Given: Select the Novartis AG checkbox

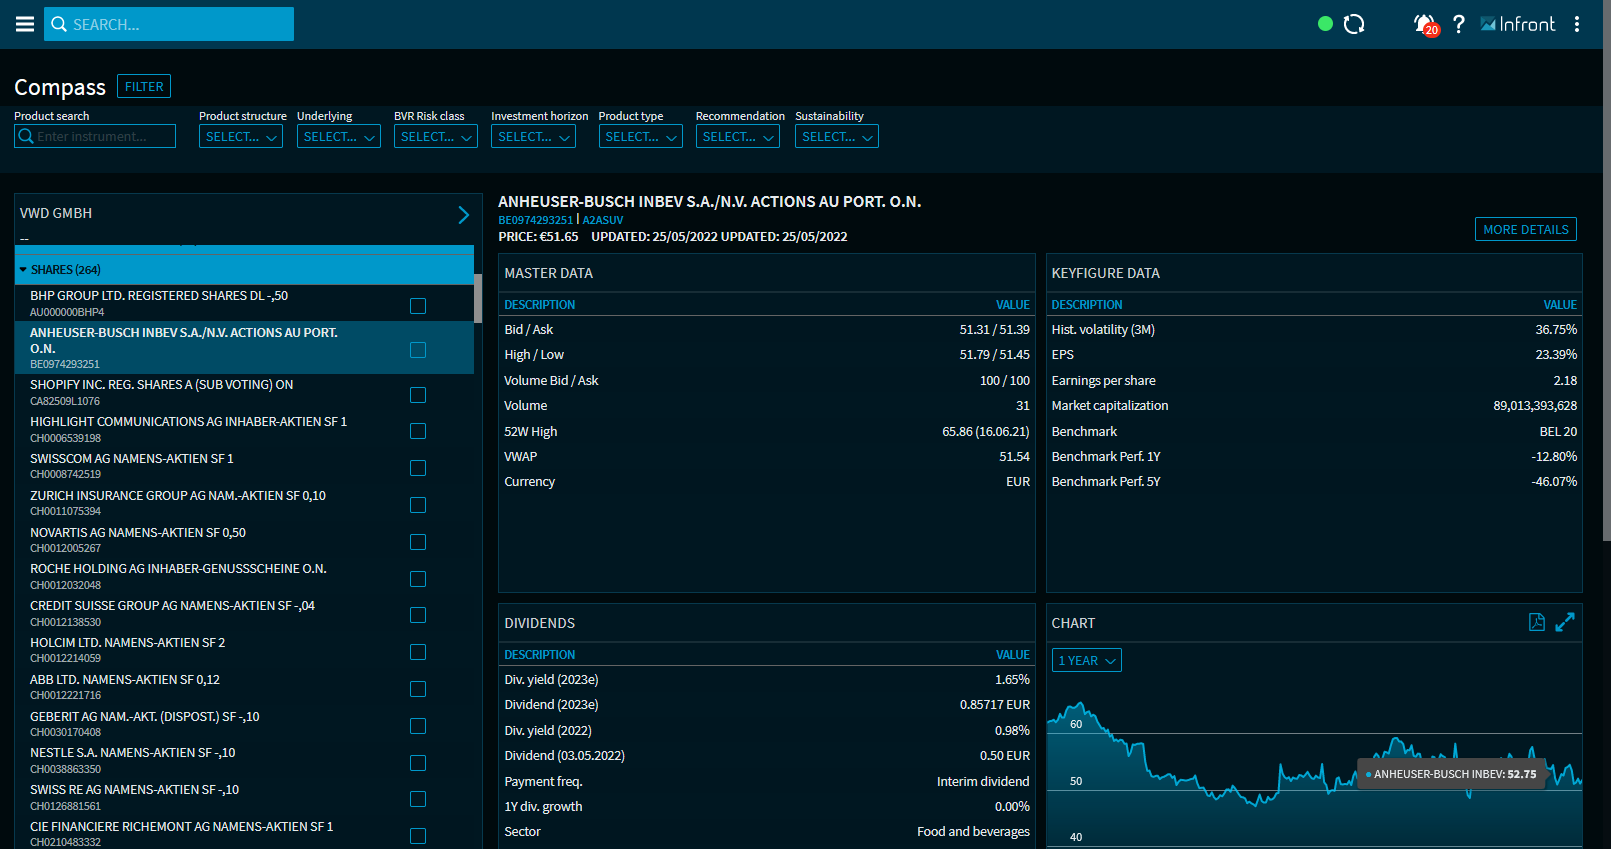Looking at the screenshot, I should tap(418, 542).
